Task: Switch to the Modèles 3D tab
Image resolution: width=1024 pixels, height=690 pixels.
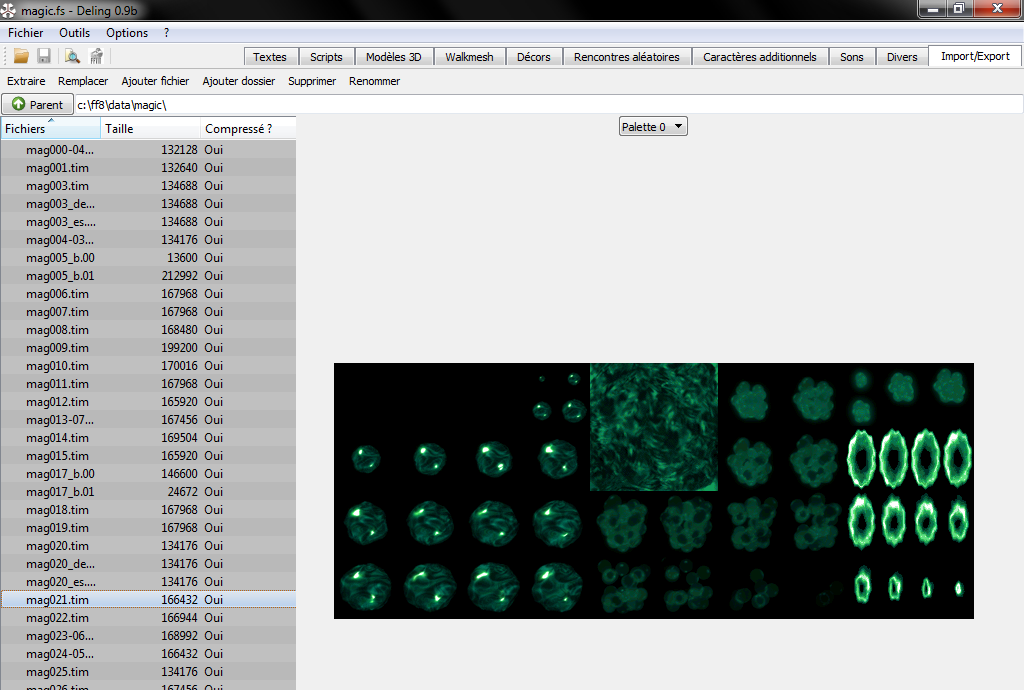Action: tap(394, 57)
